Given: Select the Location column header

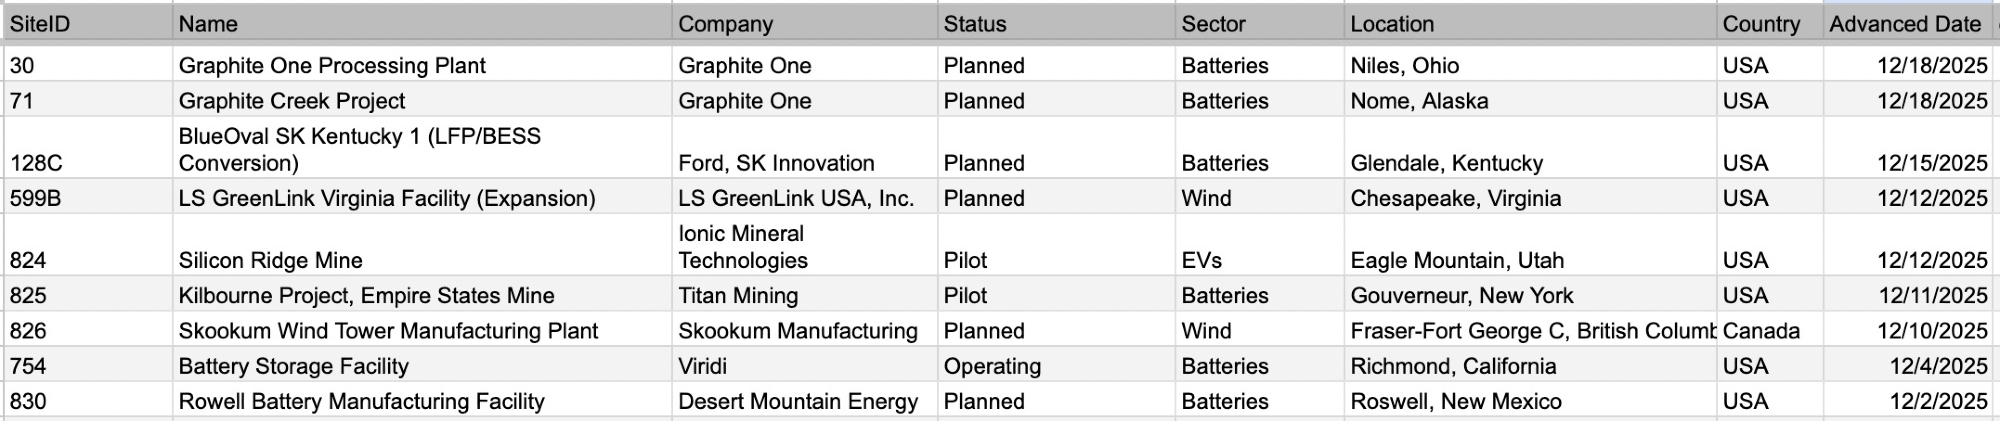Looking at the screenshot, I should click(x=1392, y=24).
